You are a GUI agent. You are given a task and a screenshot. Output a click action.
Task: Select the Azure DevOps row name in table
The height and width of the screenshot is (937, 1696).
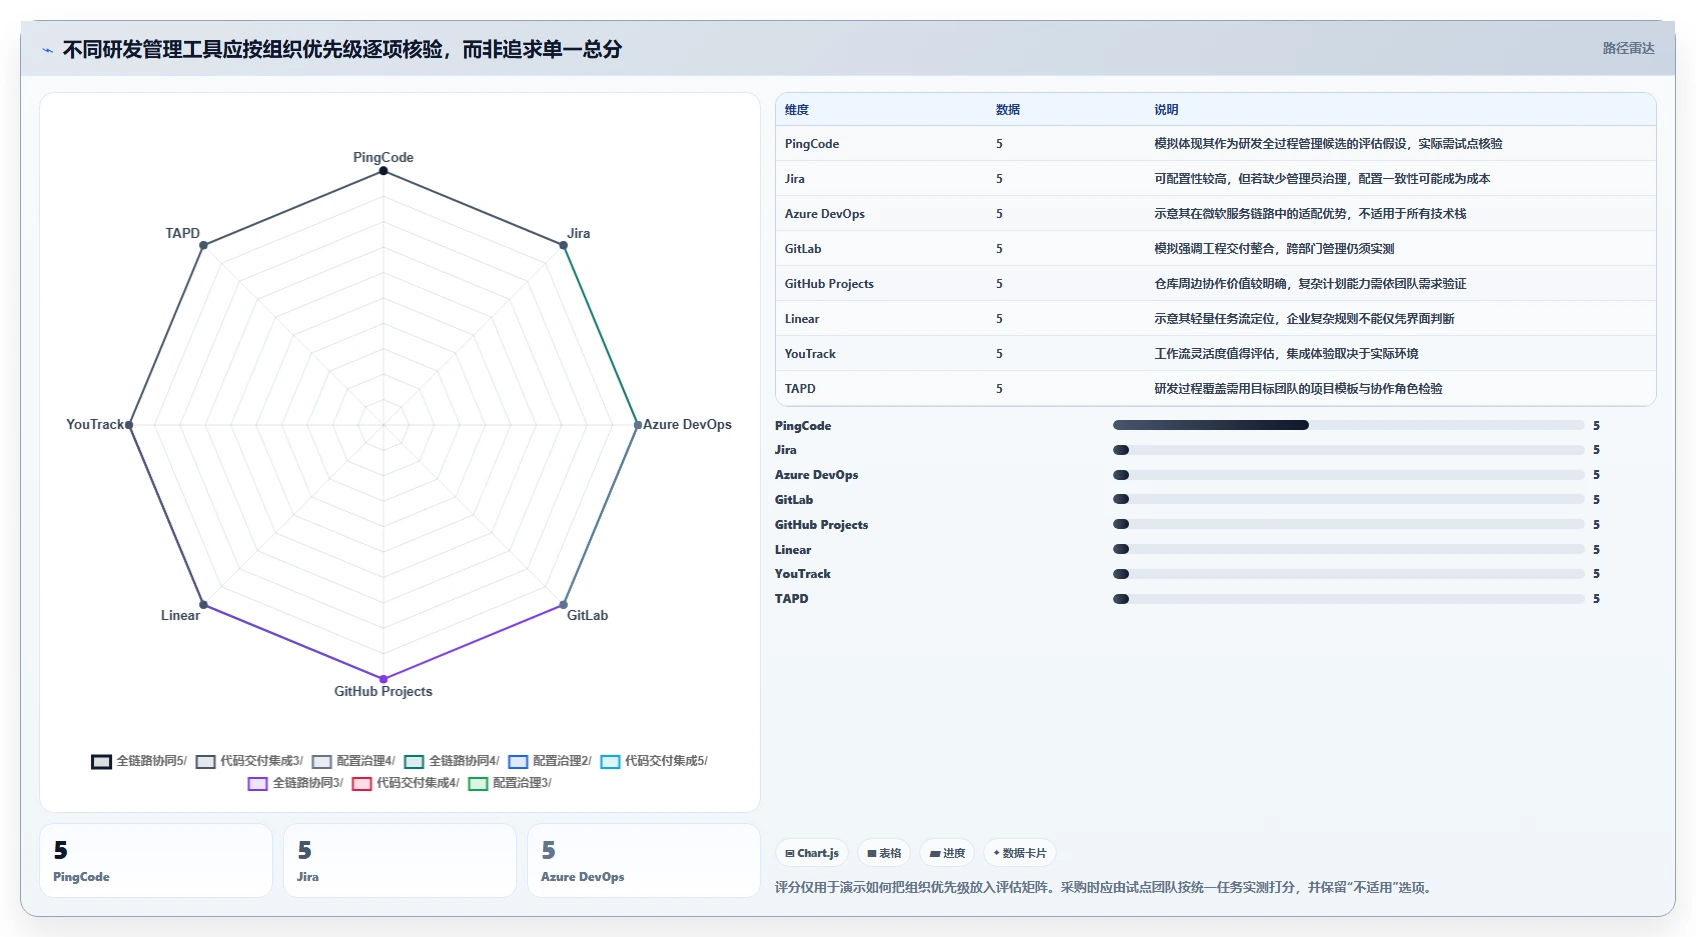[825, 214]
